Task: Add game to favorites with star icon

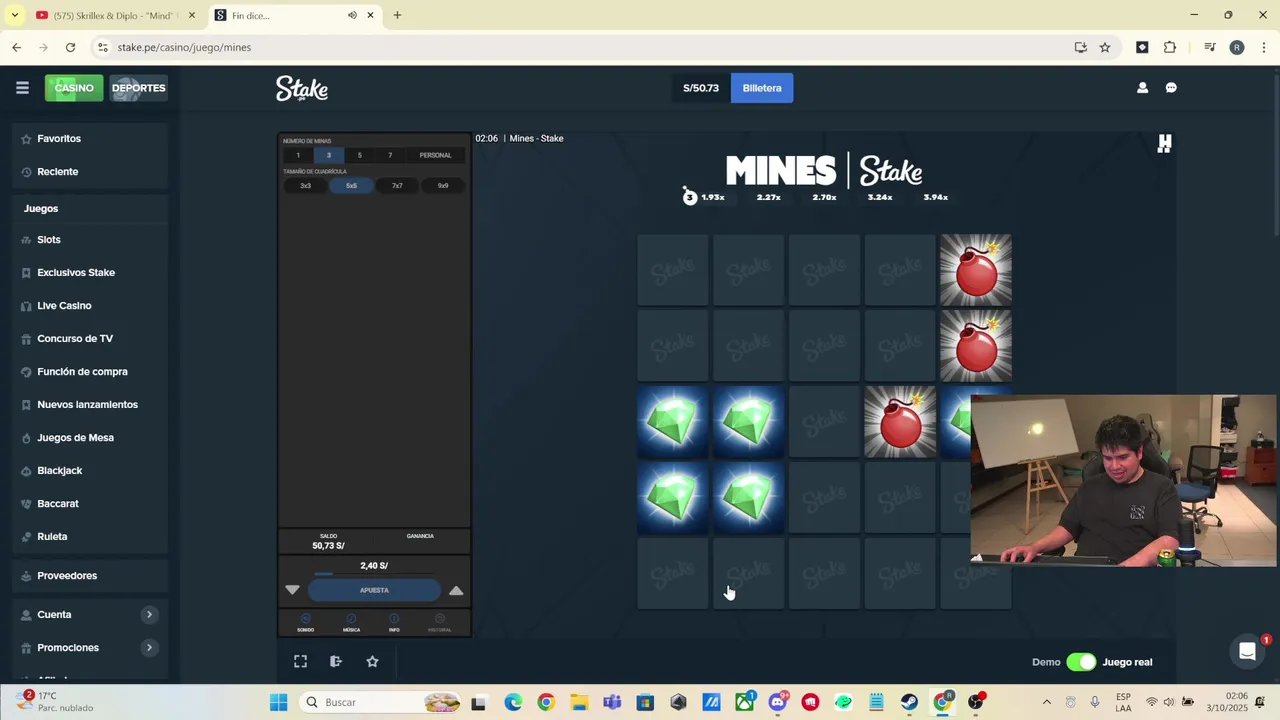Action: click(x=372, y=661)
